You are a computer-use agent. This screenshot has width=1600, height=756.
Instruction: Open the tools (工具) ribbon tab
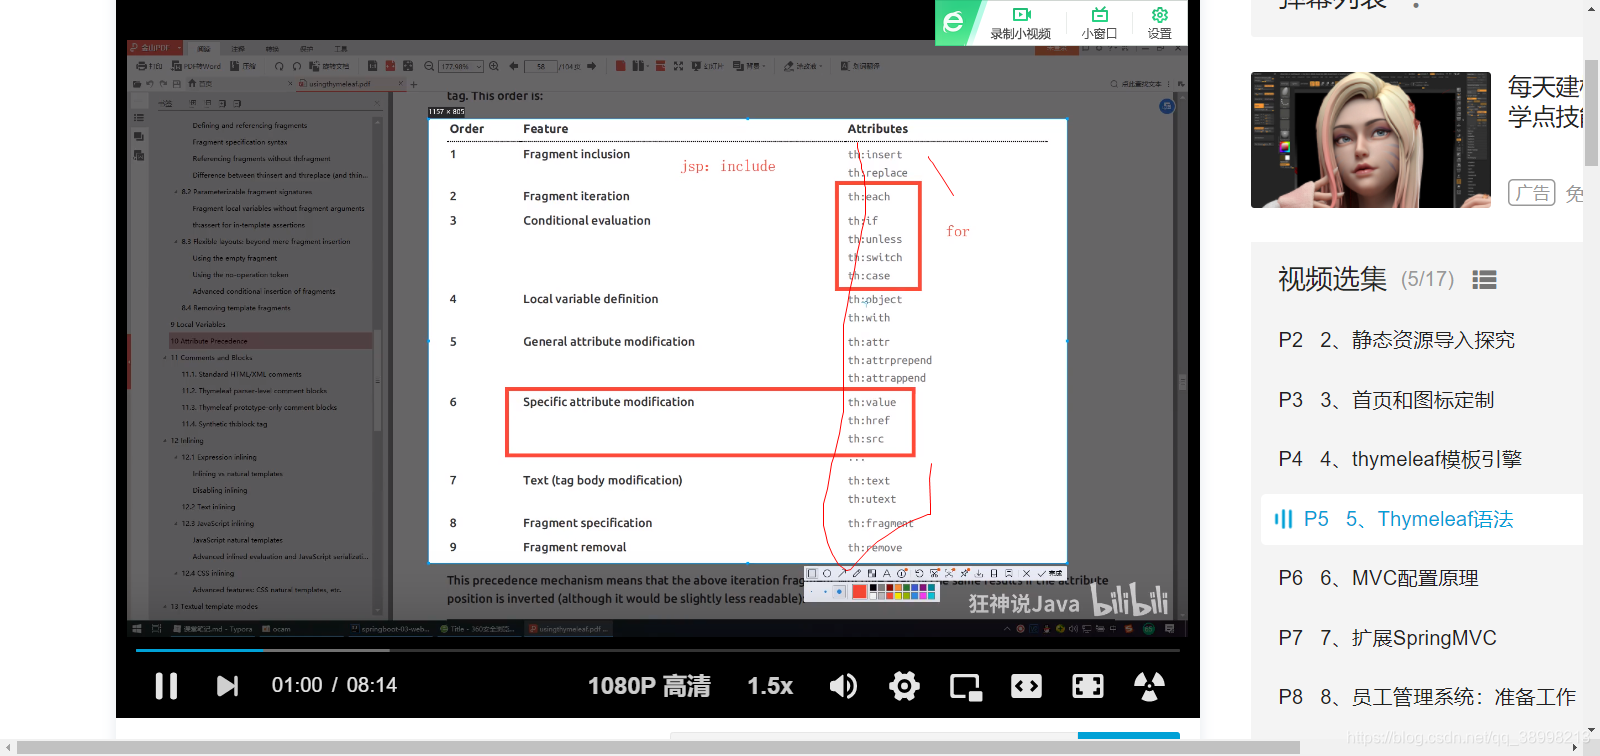[x=341, y=48]
